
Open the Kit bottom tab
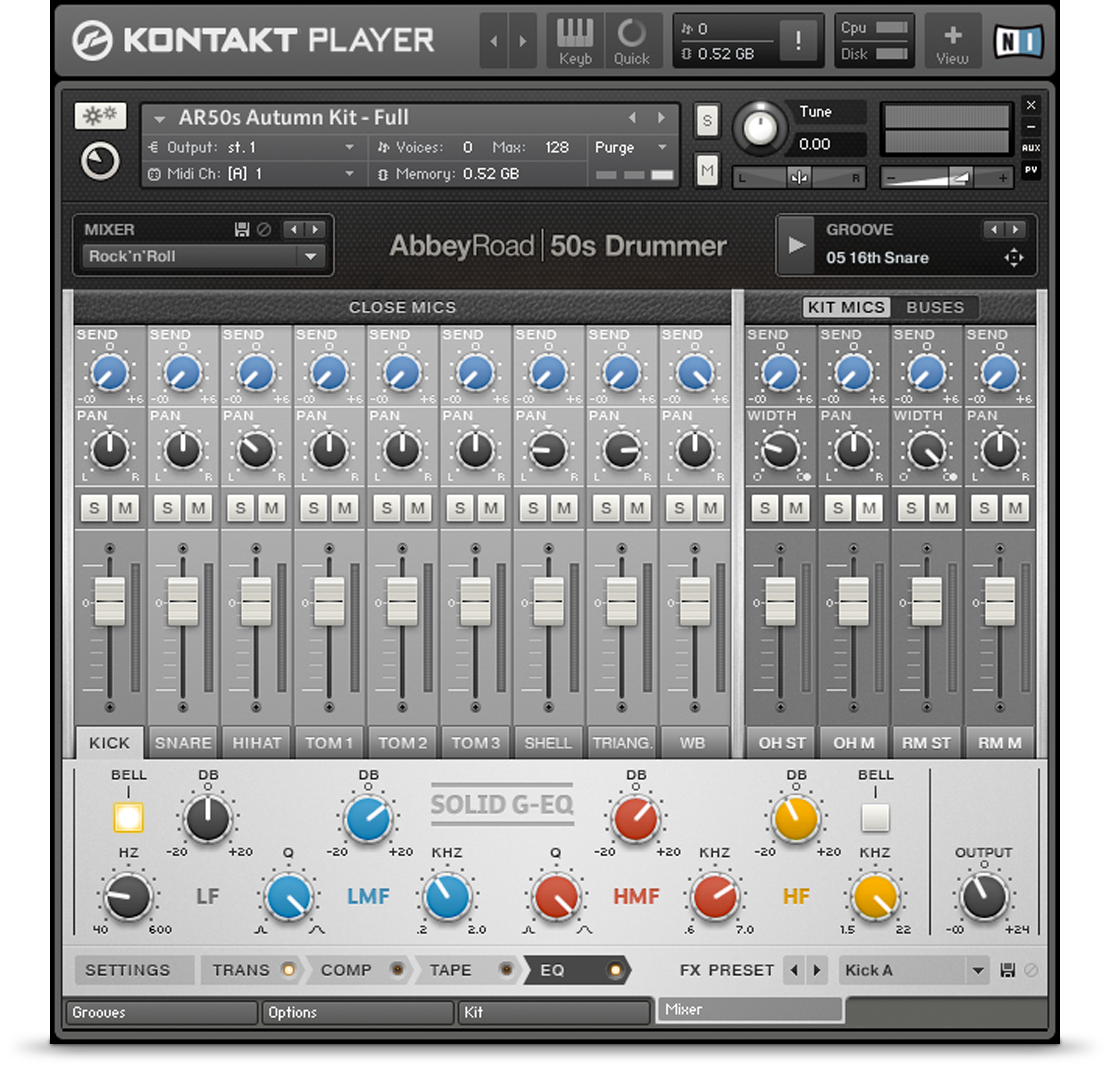(554, 1012)
